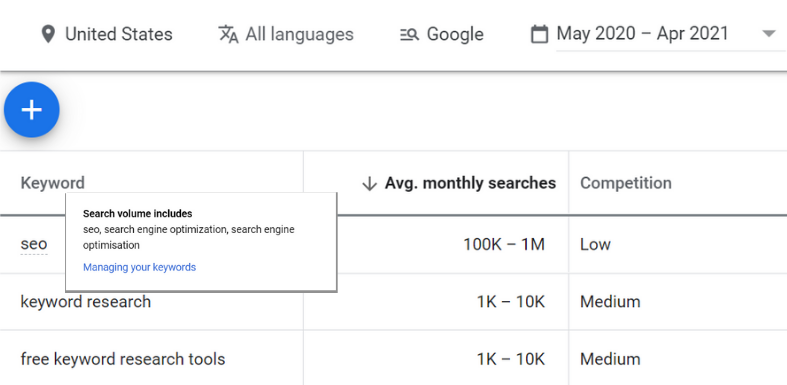Click the search networks icon beside Google
This screenshot has width=787, height=385.
click(x=409, y=35)
